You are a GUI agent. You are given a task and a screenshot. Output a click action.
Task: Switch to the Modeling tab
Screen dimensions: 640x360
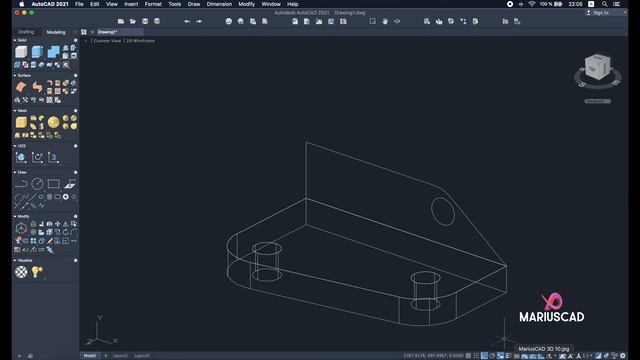point(56,32)
